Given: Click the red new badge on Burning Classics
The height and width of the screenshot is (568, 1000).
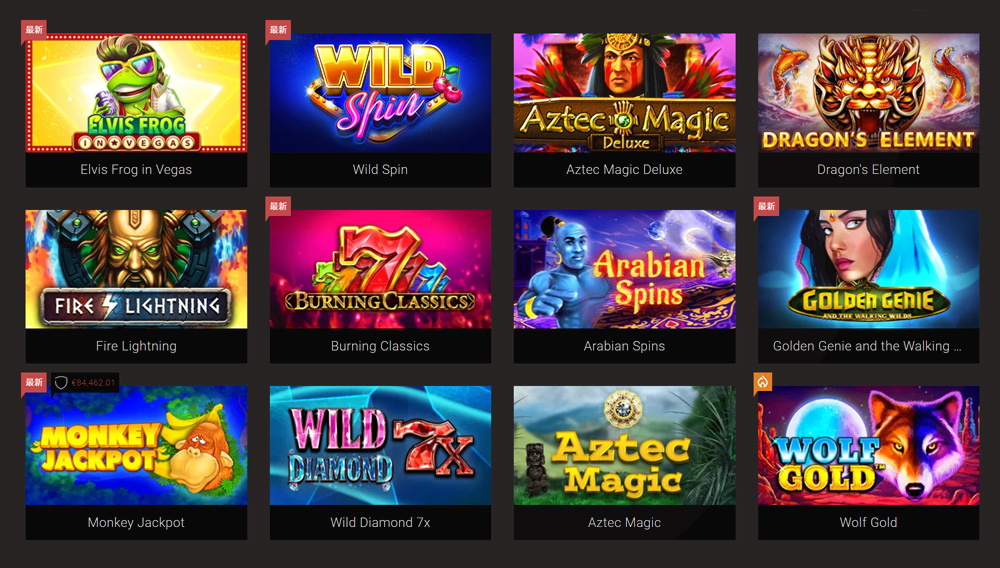Looking at the screenshot, I should point(278,207).
